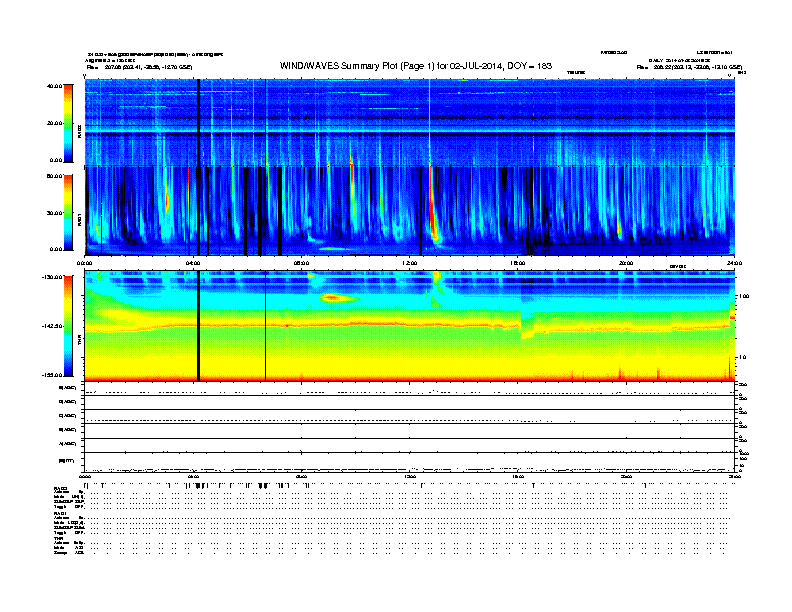Select the 30.00 label on RAD1 color scale
792x612 pixels.
54,213
